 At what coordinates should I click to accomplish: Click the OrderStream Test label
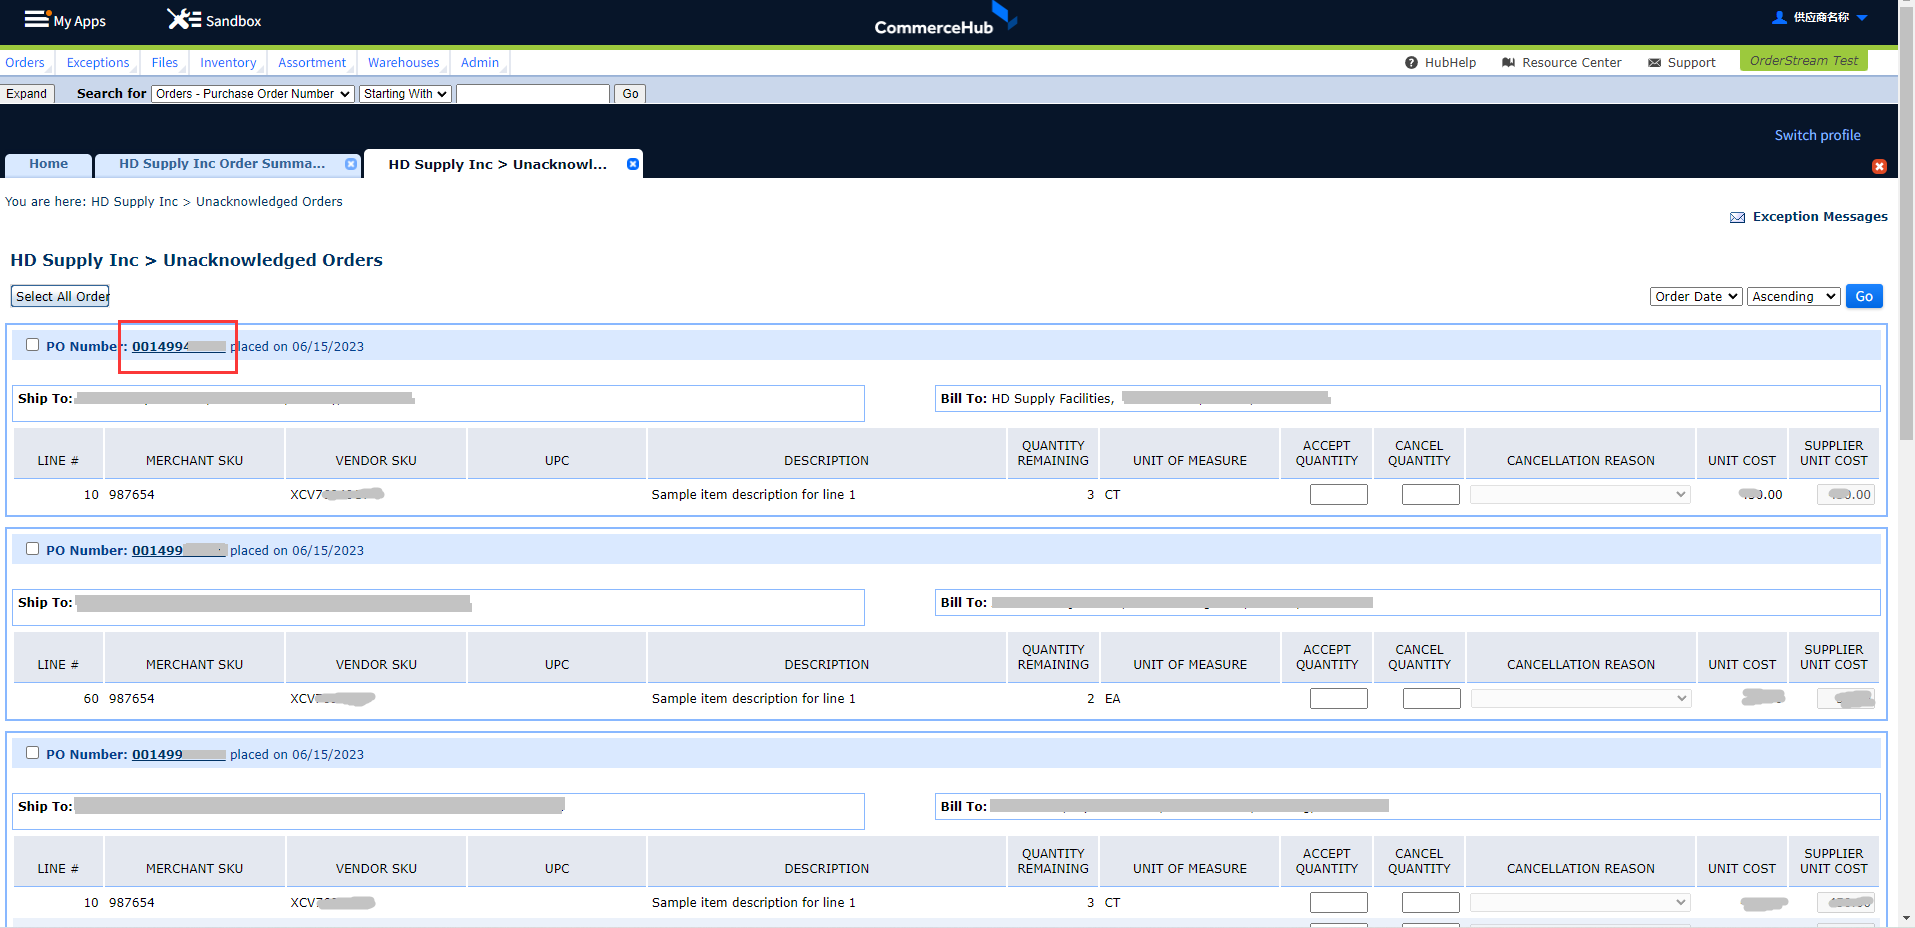1803,60
